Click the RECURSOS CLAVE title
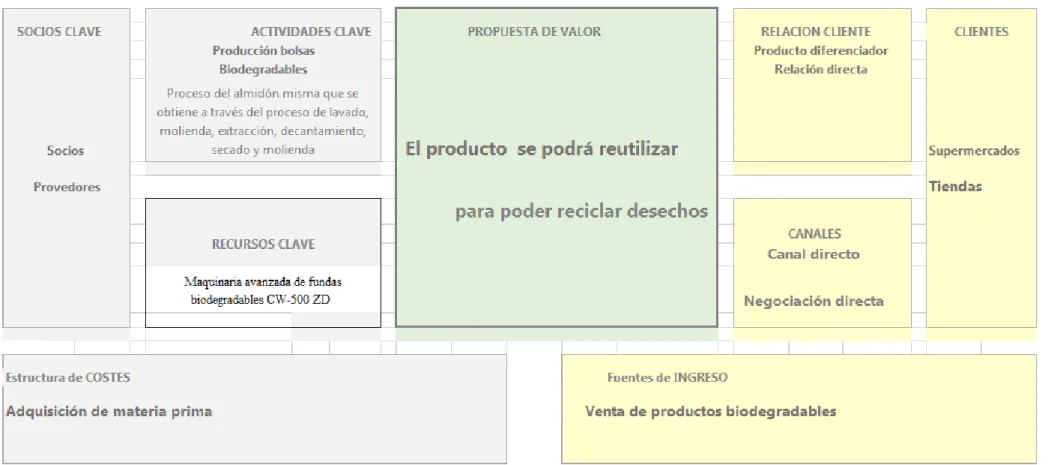The image size is (1051, 465). pos(263,245)
